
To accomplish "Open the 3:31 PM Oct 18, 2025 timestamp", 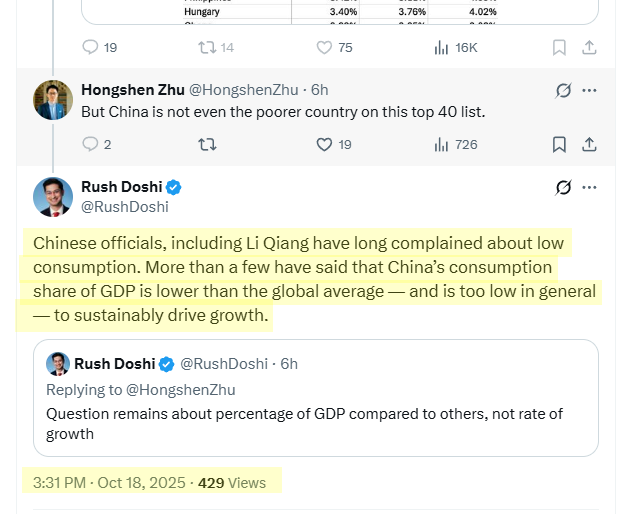I will point(108,482).
